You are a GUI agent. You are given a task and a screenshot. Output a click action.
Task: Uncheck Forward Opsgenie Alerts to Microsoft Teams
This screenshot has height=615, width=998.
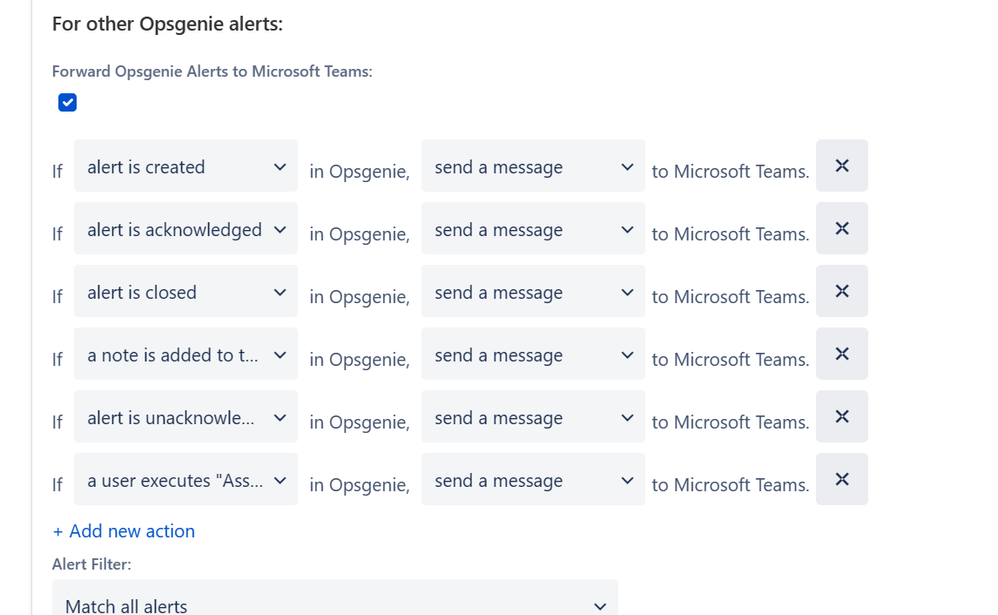click(67, 102)
